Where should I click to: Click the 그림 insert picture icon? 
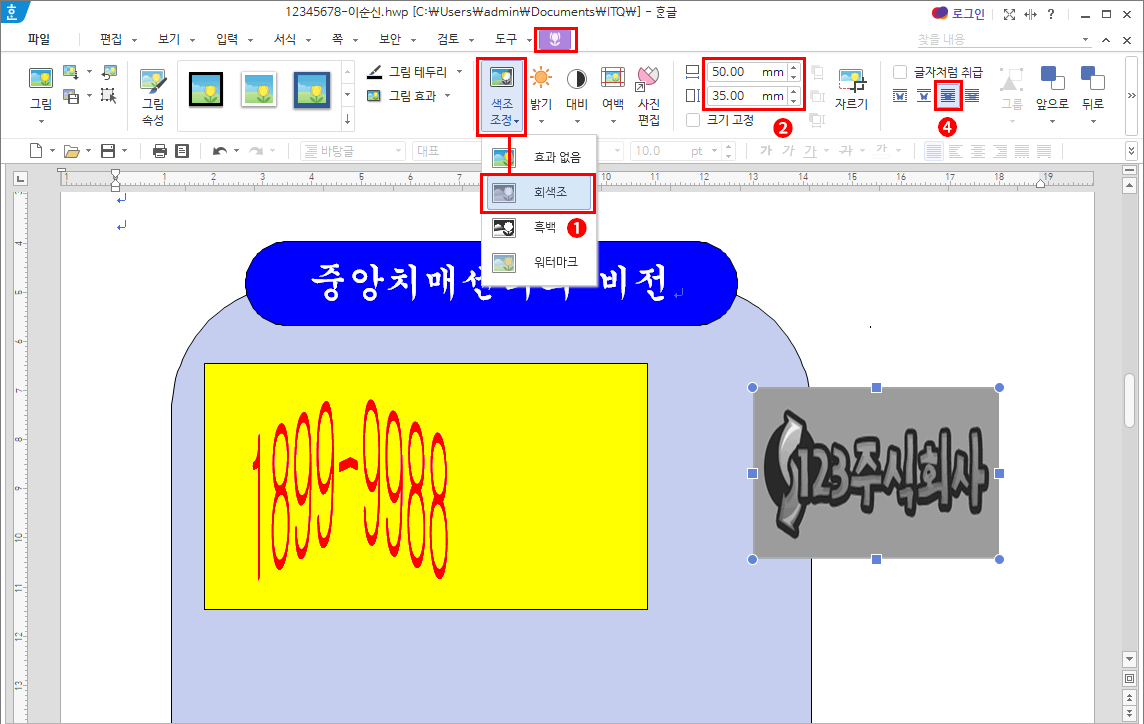pyautogui.click(x=41, y=78)
